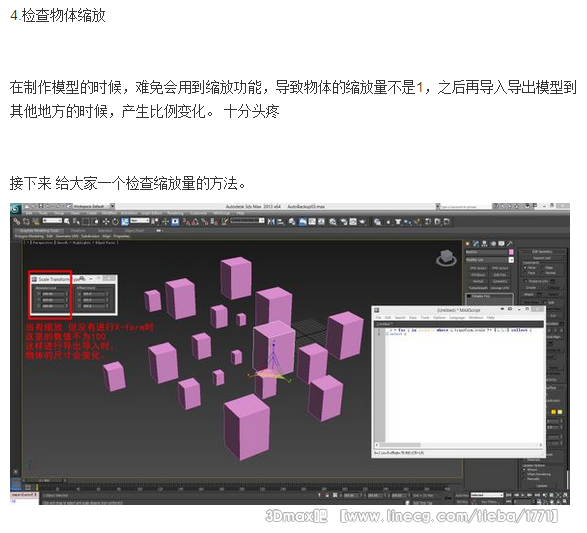
Task: Click the Align tool icon
Action: pyautogui.click(x=281, y=222)
